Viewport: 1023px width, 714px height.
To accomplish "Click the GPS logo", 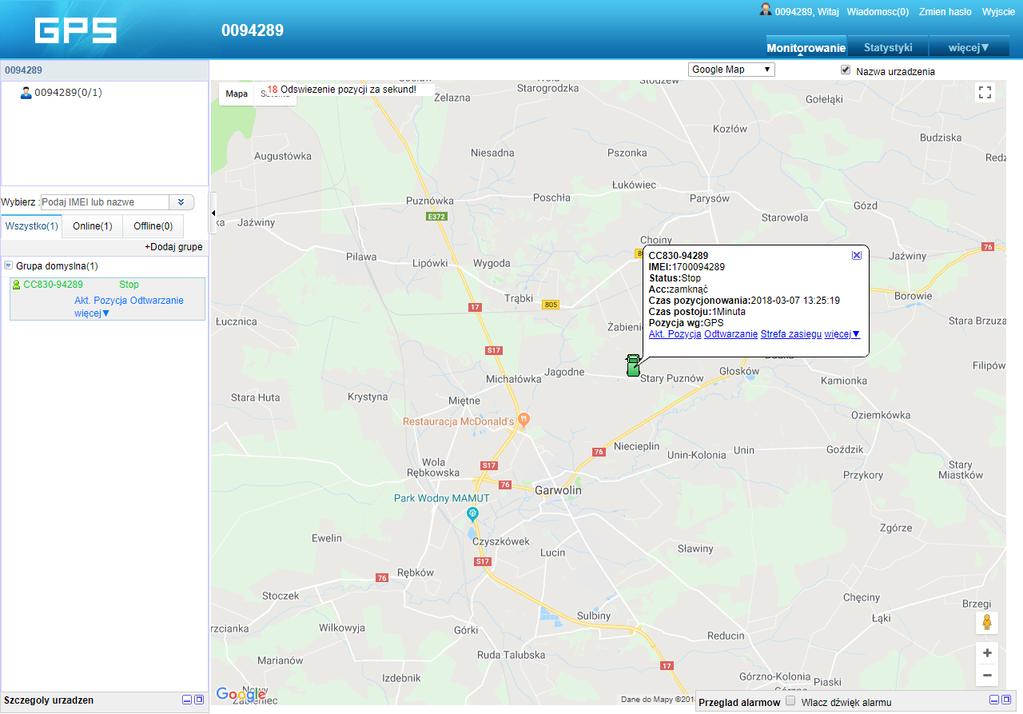I will tap(76, 30).
